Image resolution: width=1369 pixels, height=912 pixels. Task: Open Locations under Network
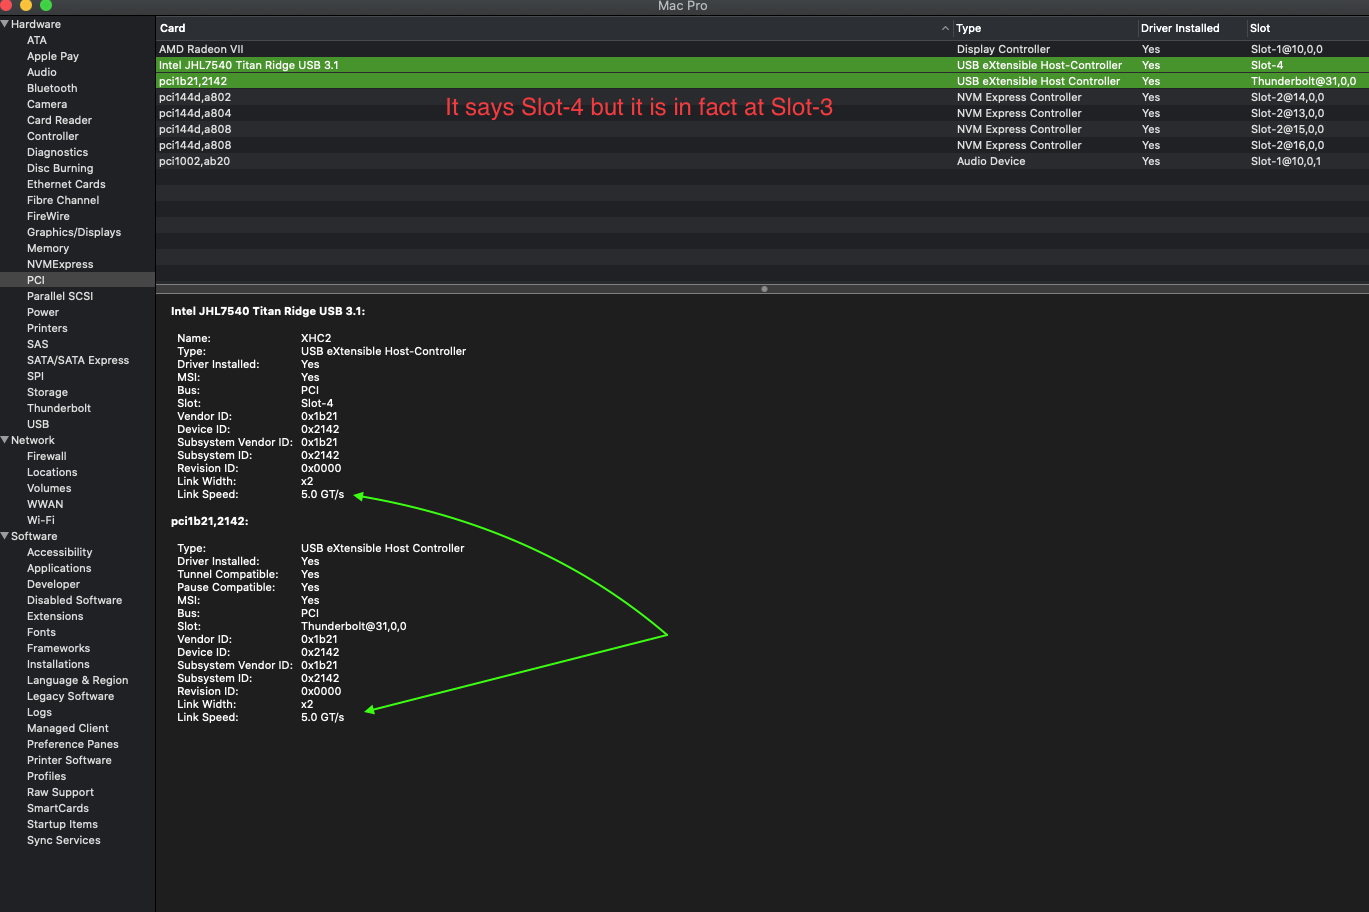(52, 472)
